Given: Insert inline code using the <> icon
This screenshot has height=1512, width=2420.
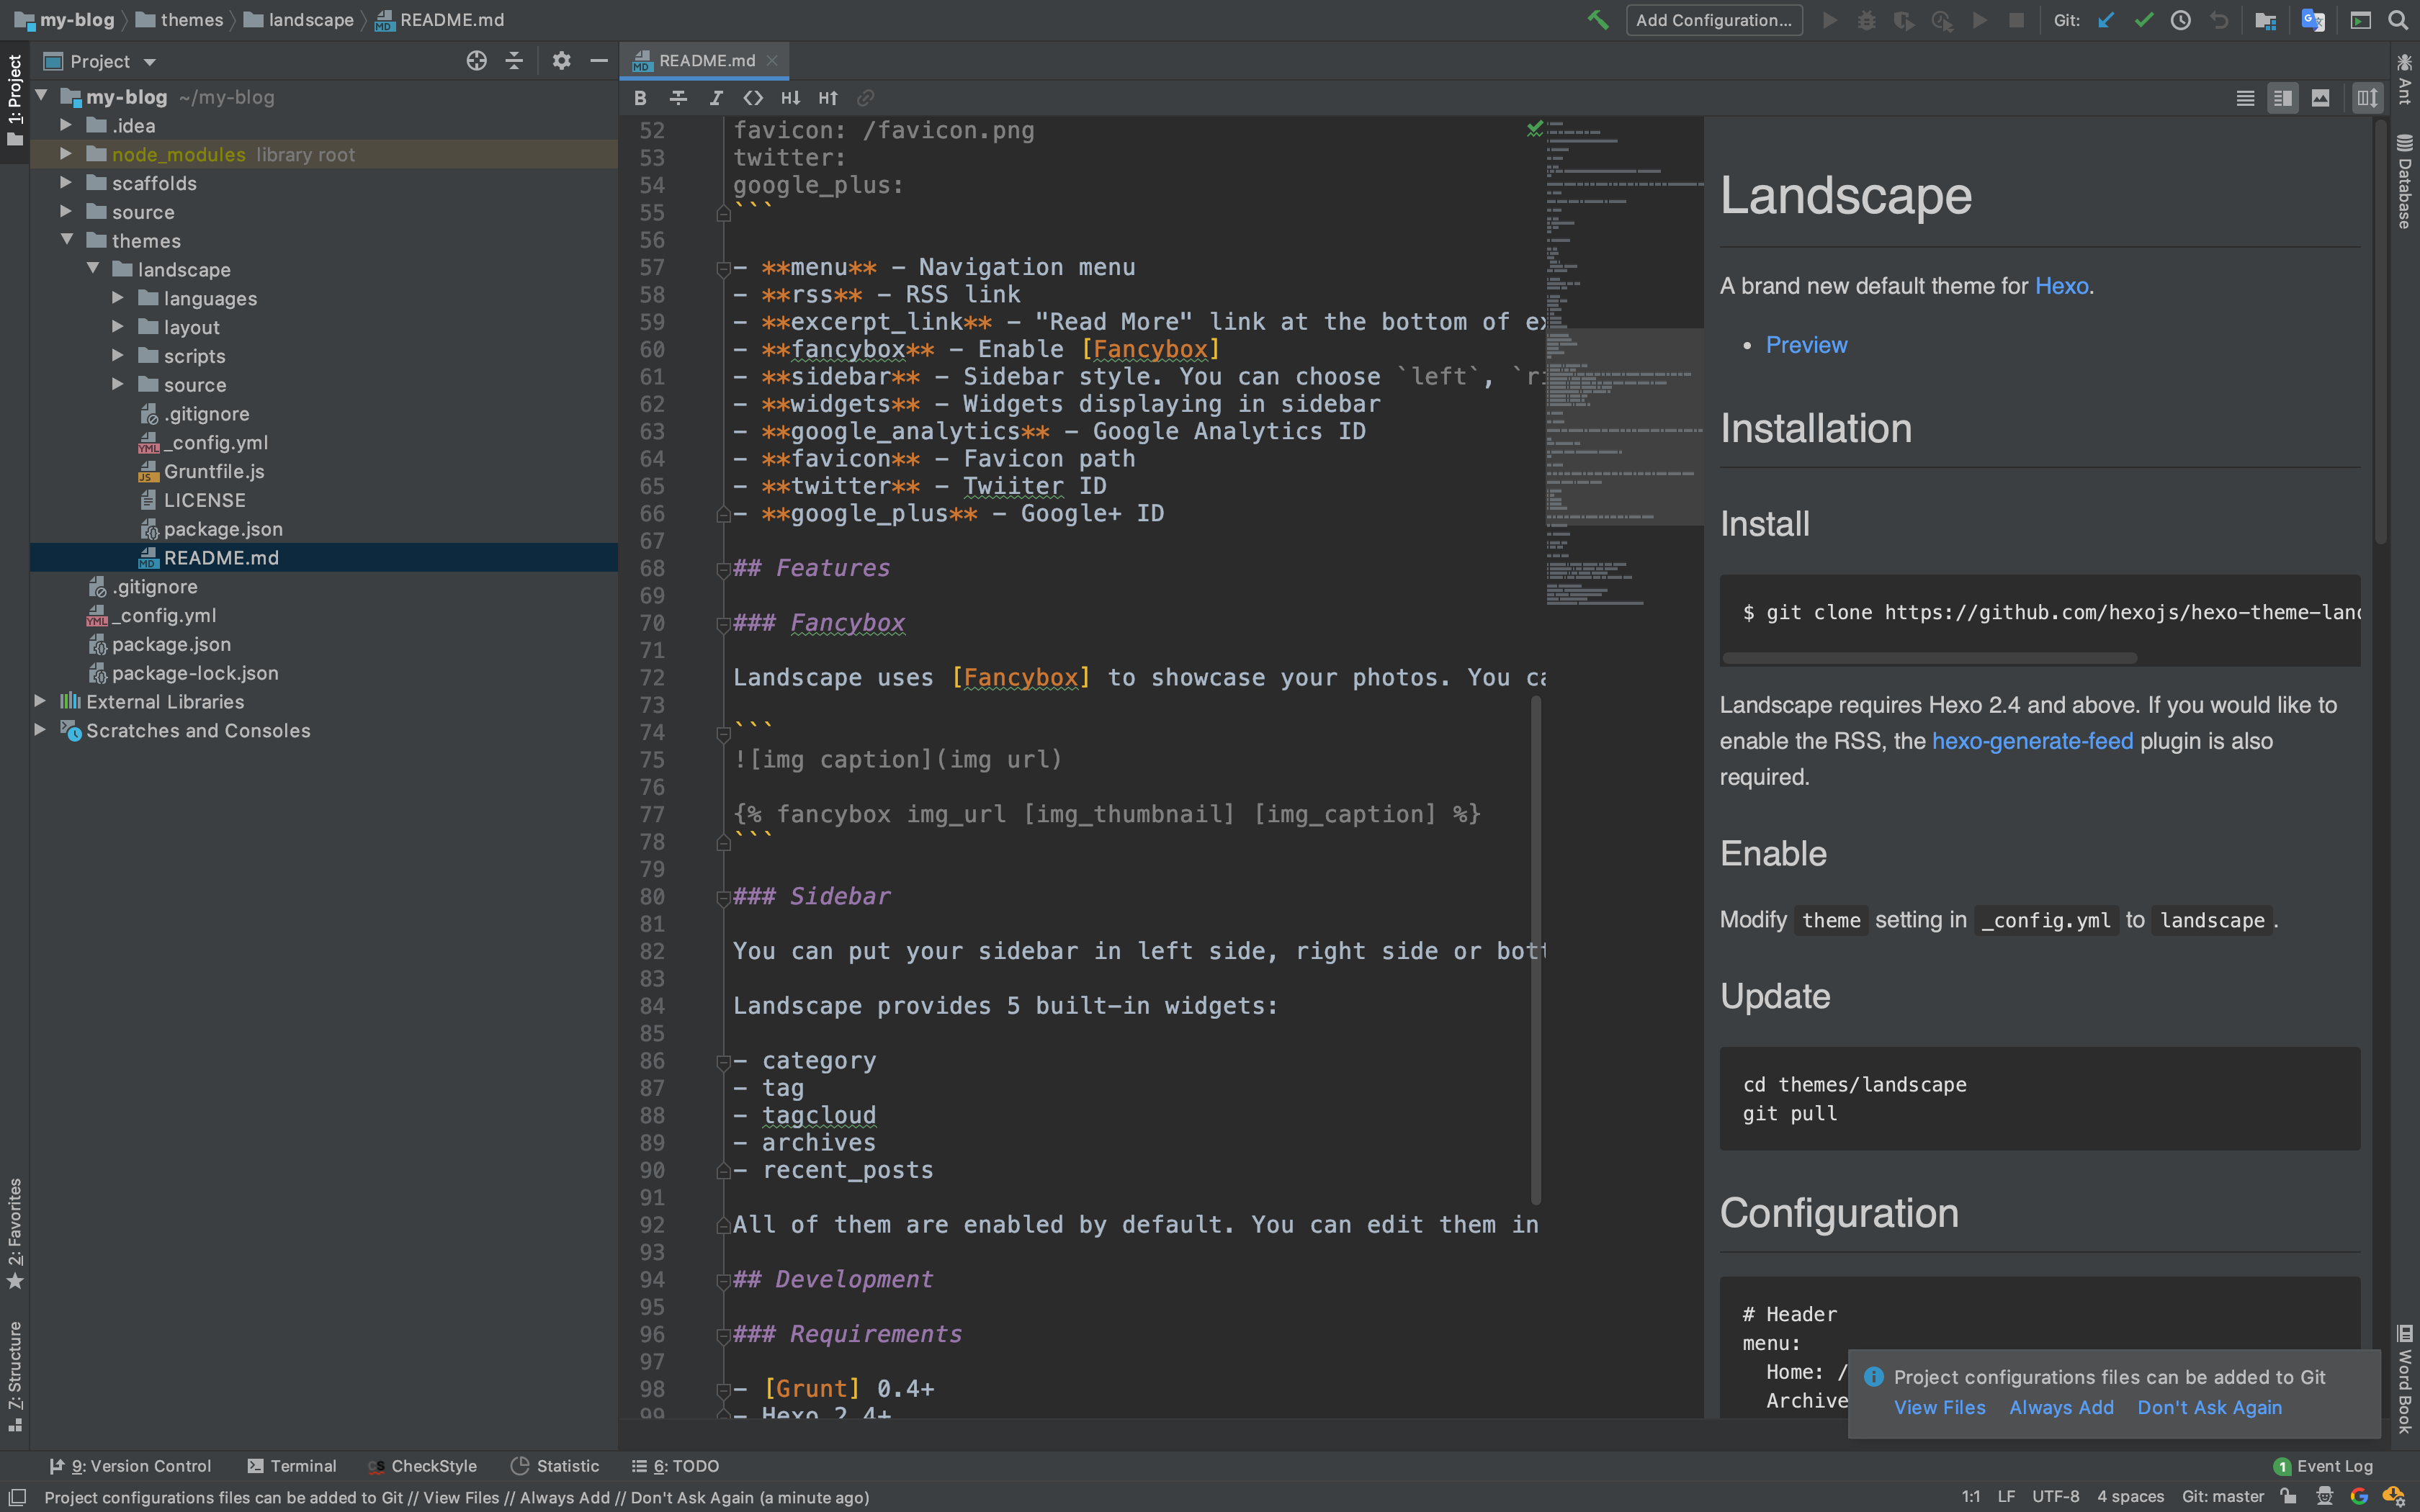Looking at the screenshot, I should [x=754, y=98].
